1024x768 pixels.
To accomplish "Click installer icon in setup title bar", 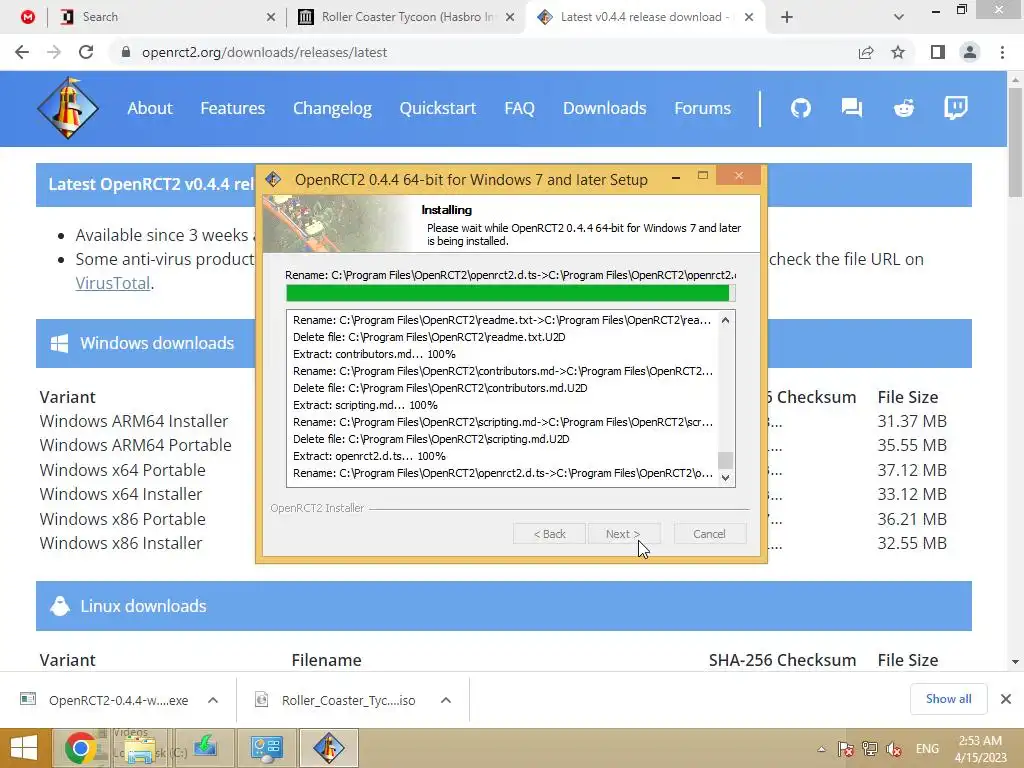I will click(x=274, y=179).
